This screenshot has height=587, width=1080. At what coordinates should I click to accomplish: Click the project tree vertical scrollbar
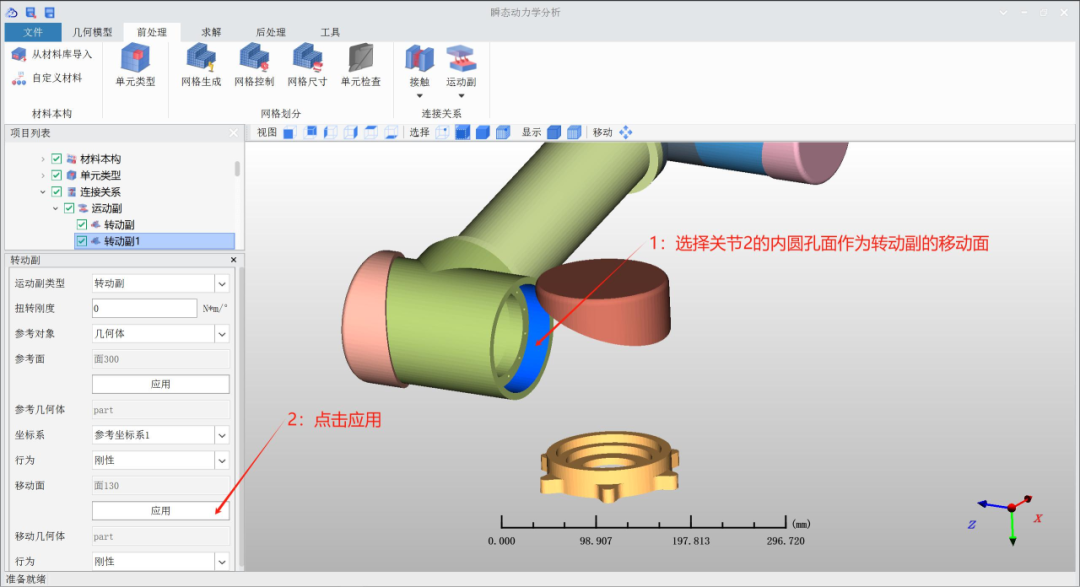click(237, 169)
